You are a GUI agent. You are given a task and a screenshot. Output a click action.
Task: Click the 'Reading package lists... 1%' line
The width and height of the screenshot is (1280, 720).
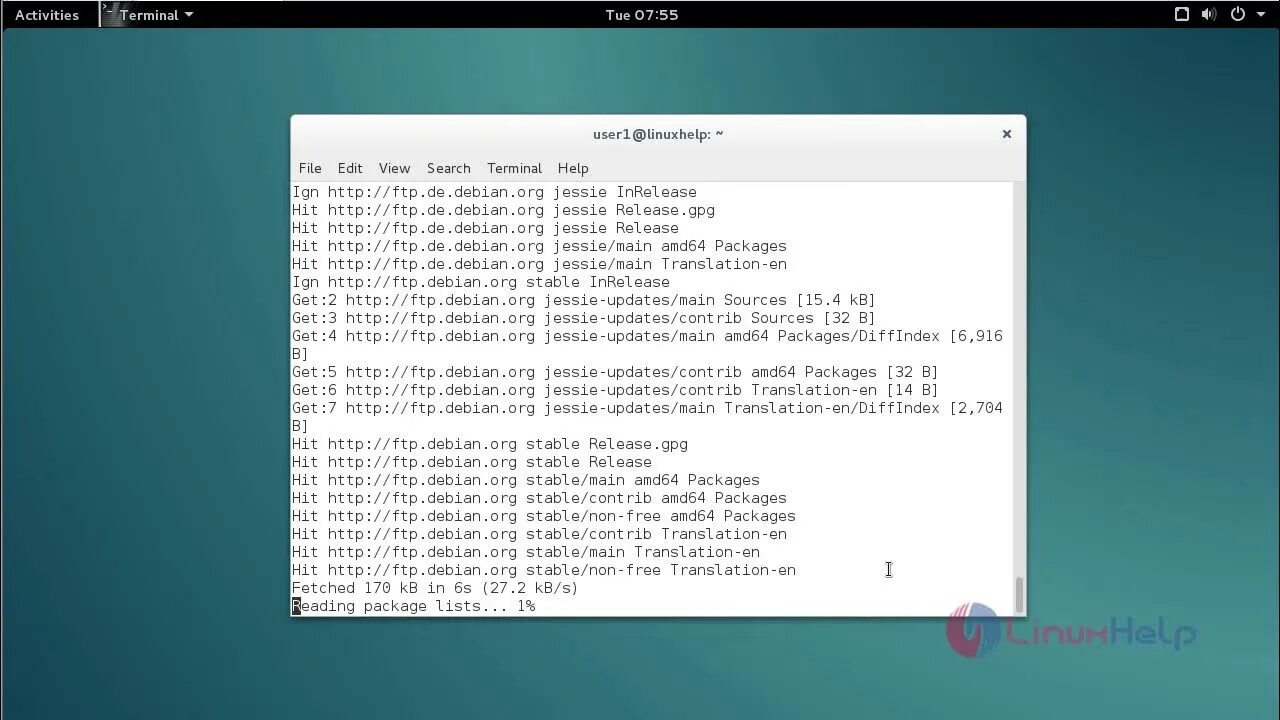pyautogui.click(x=413, y=606)
